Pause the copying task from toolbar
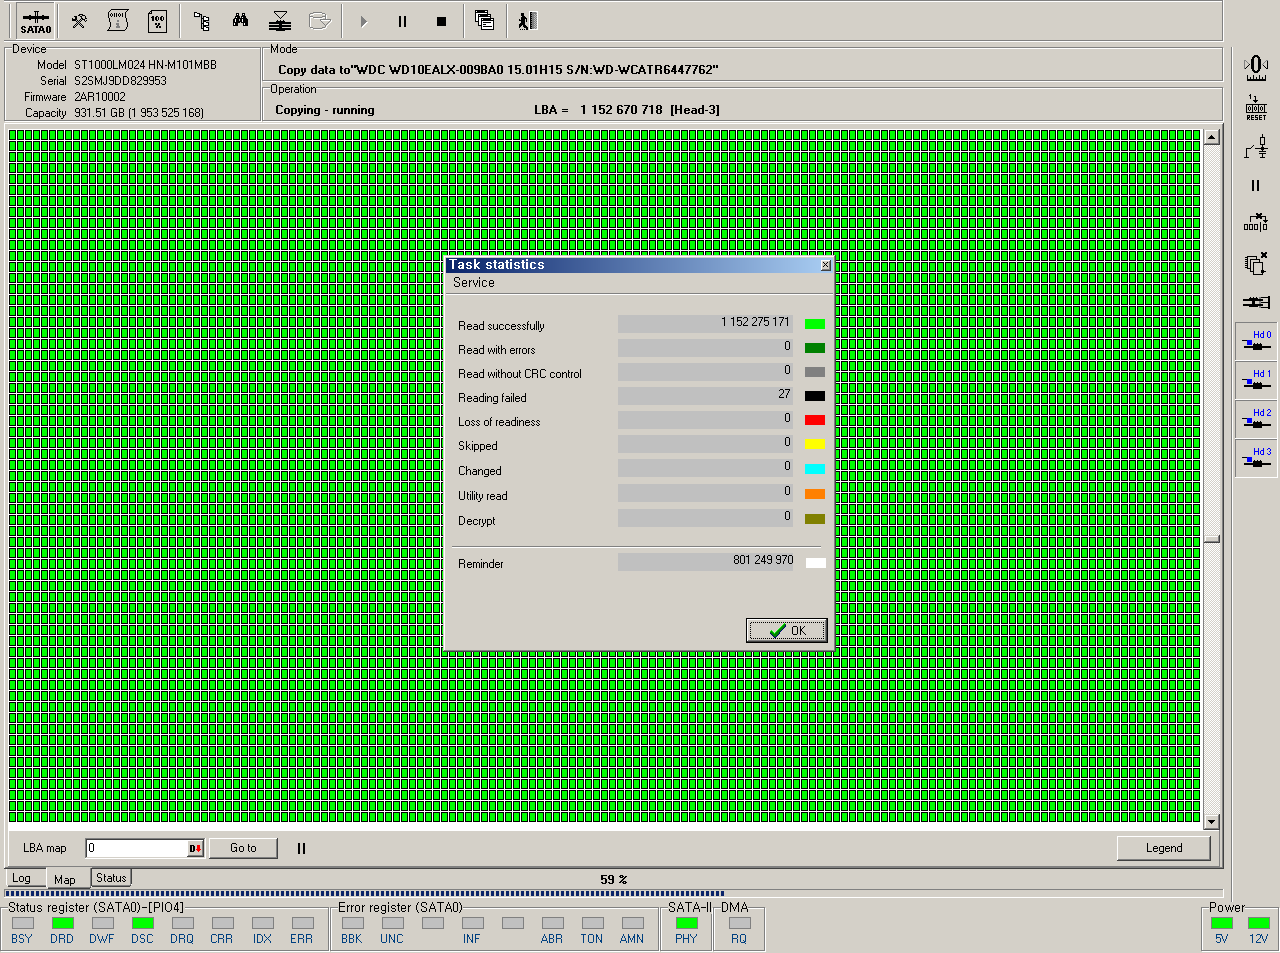Viewport: 1280px width, 953px height. tap(402, 21)
